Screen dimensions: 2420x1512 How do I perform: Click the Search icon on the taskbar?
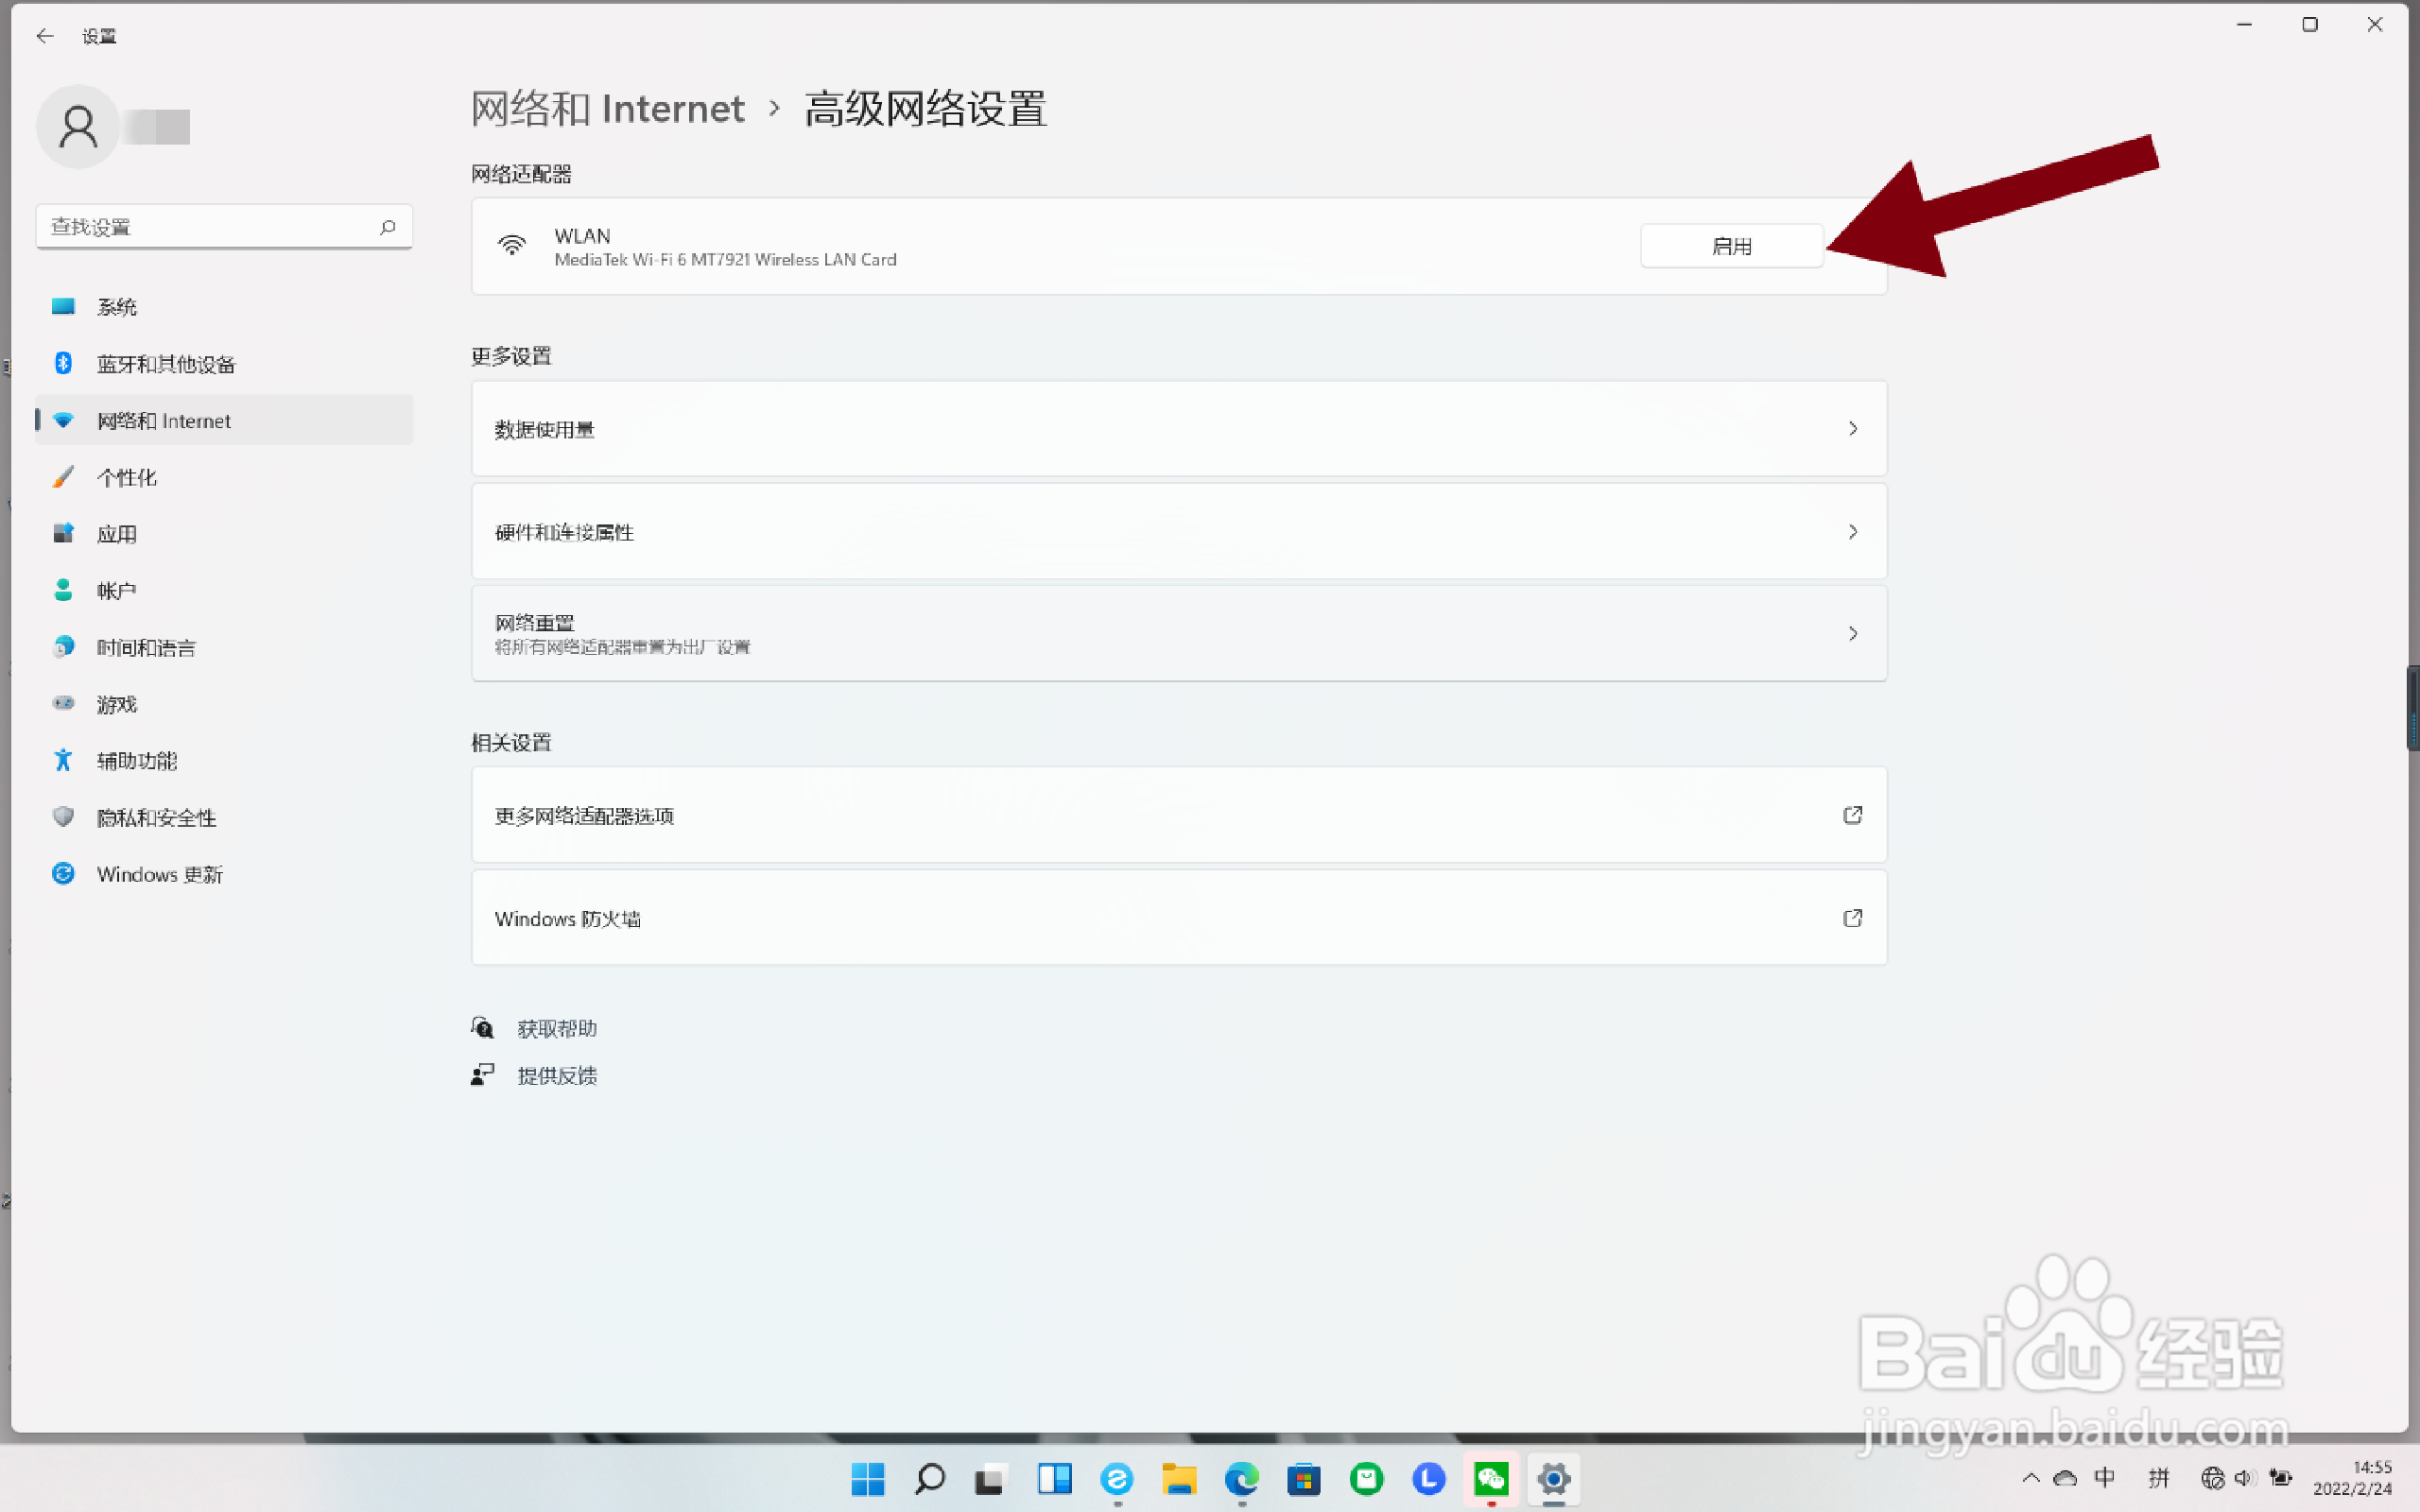coord(928,1479)
